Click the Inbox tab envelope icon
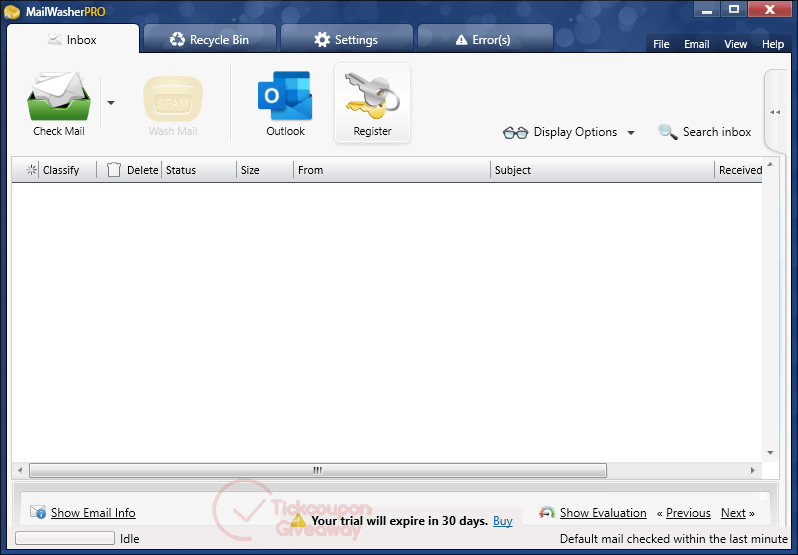798x555 pixels. point(54,40)
